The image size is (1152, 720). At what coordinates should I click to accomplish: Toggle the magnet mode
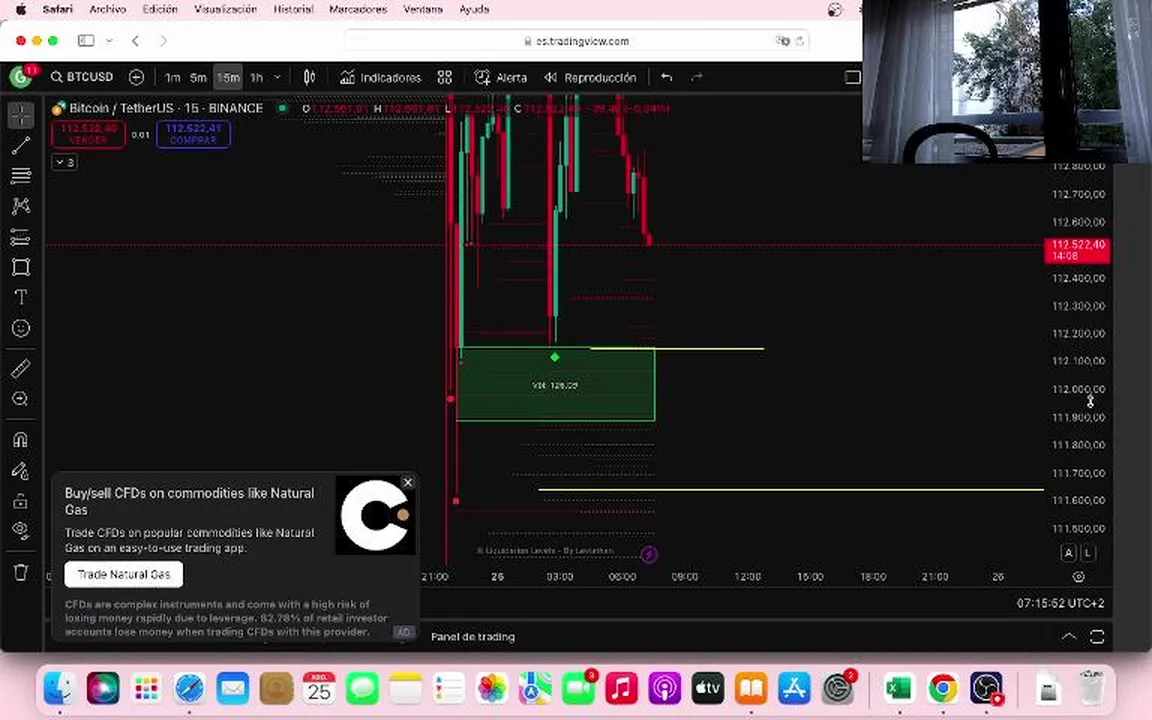(21, 439)
